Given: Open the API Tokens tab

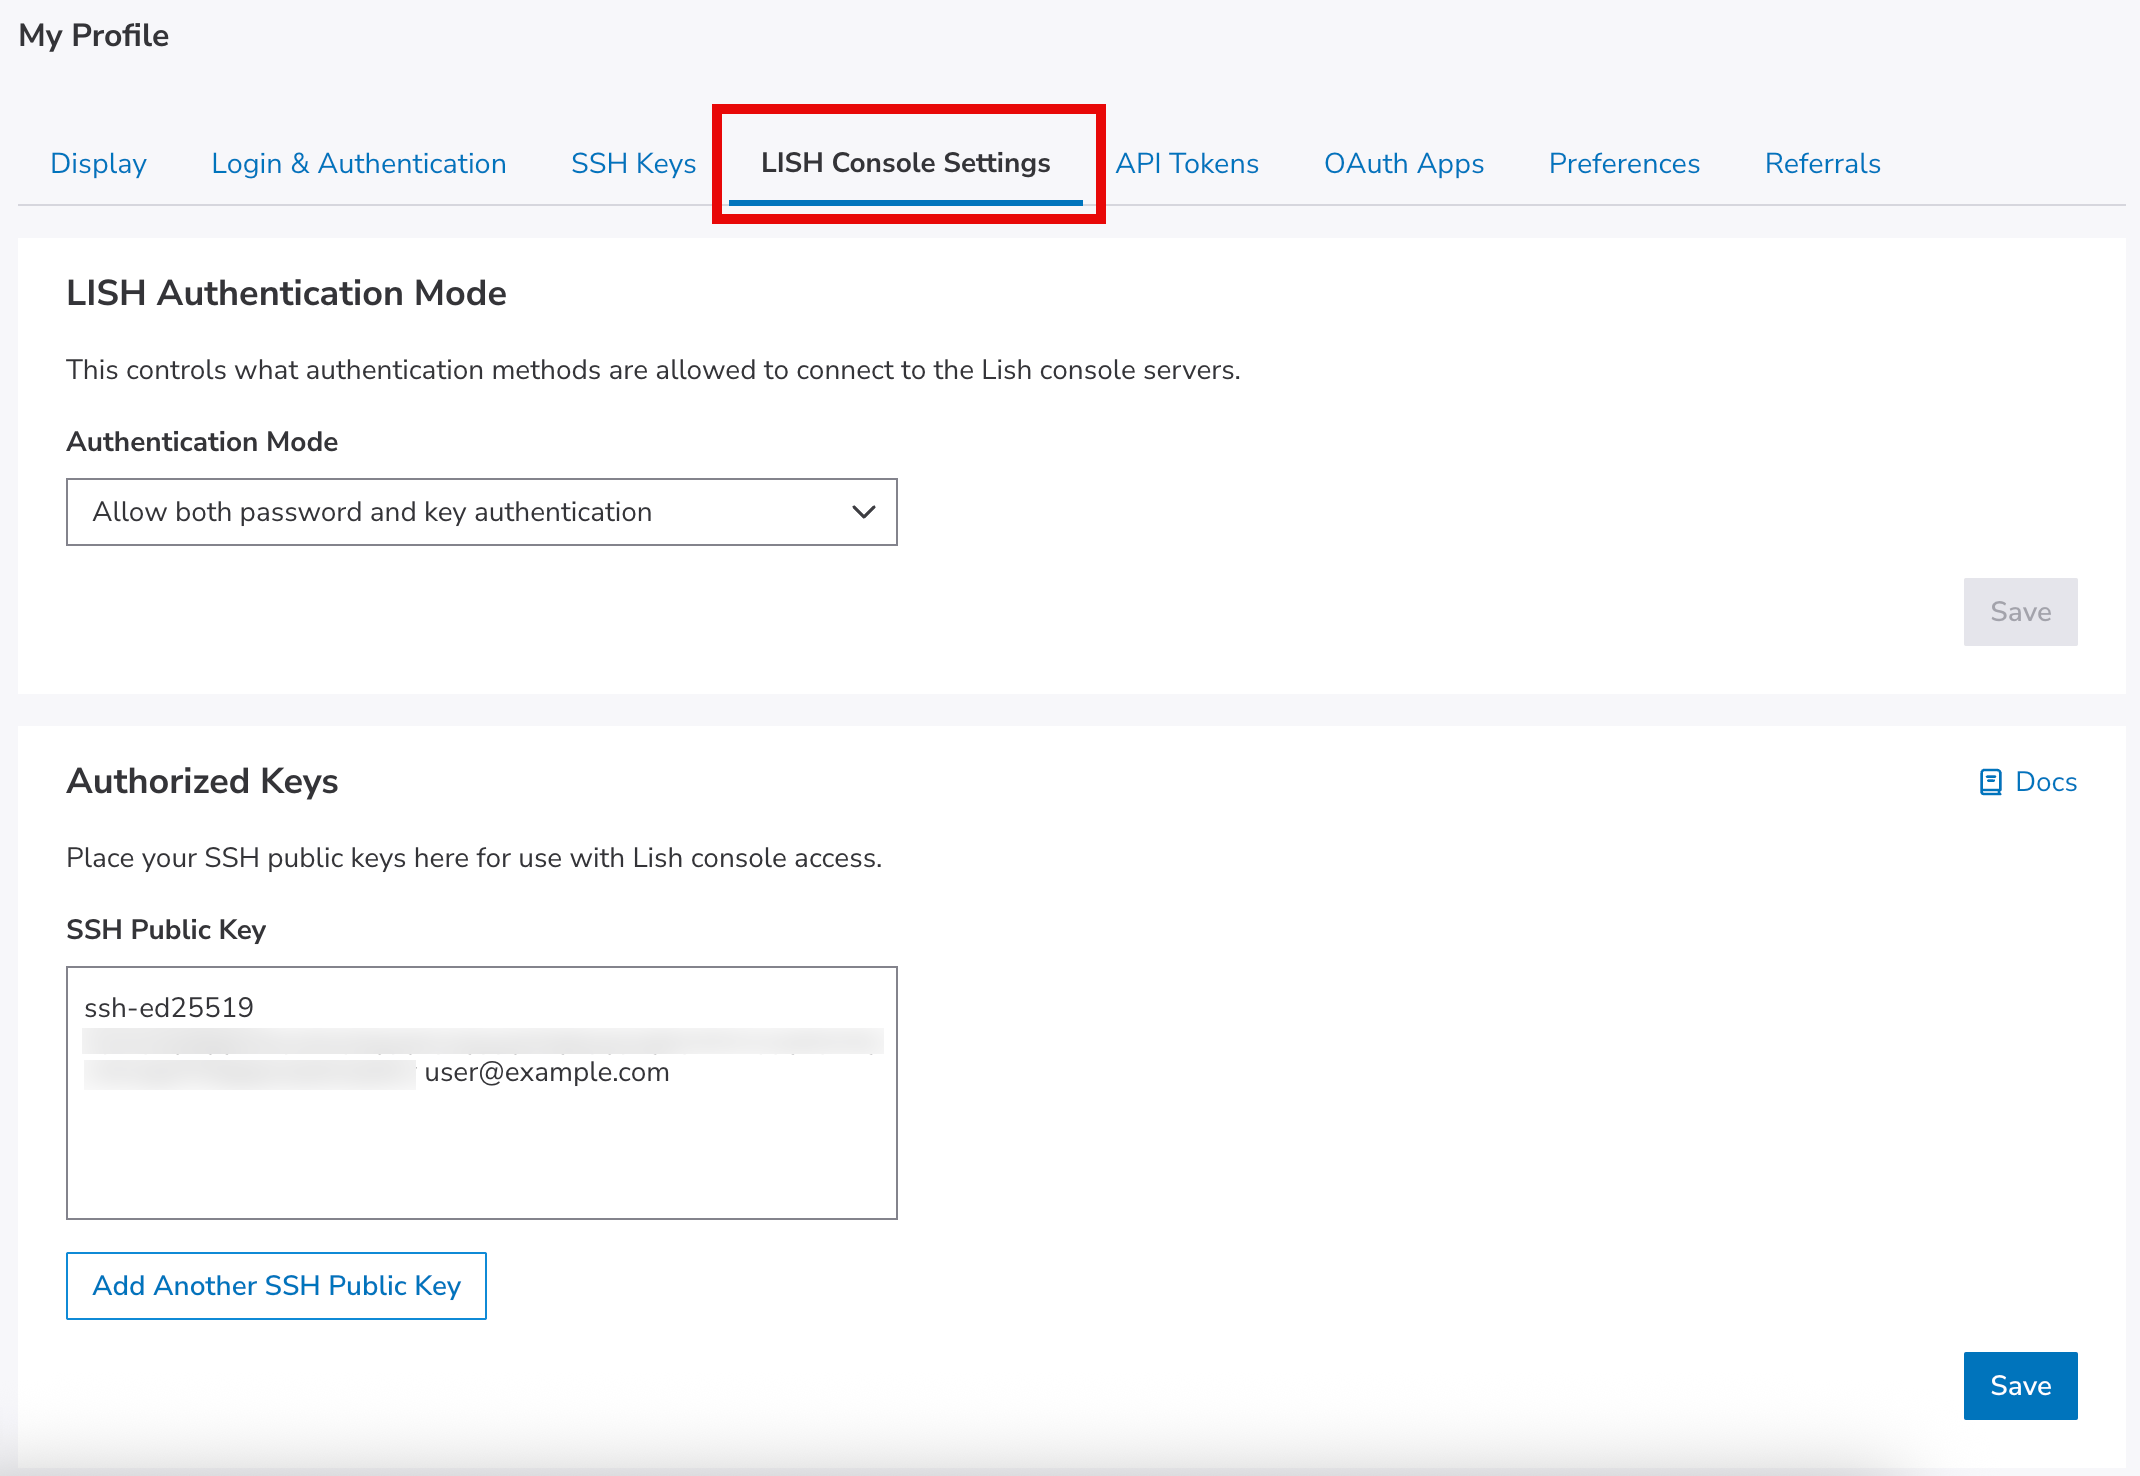Looking at the screenshot, I should [x=1187, y=163].
